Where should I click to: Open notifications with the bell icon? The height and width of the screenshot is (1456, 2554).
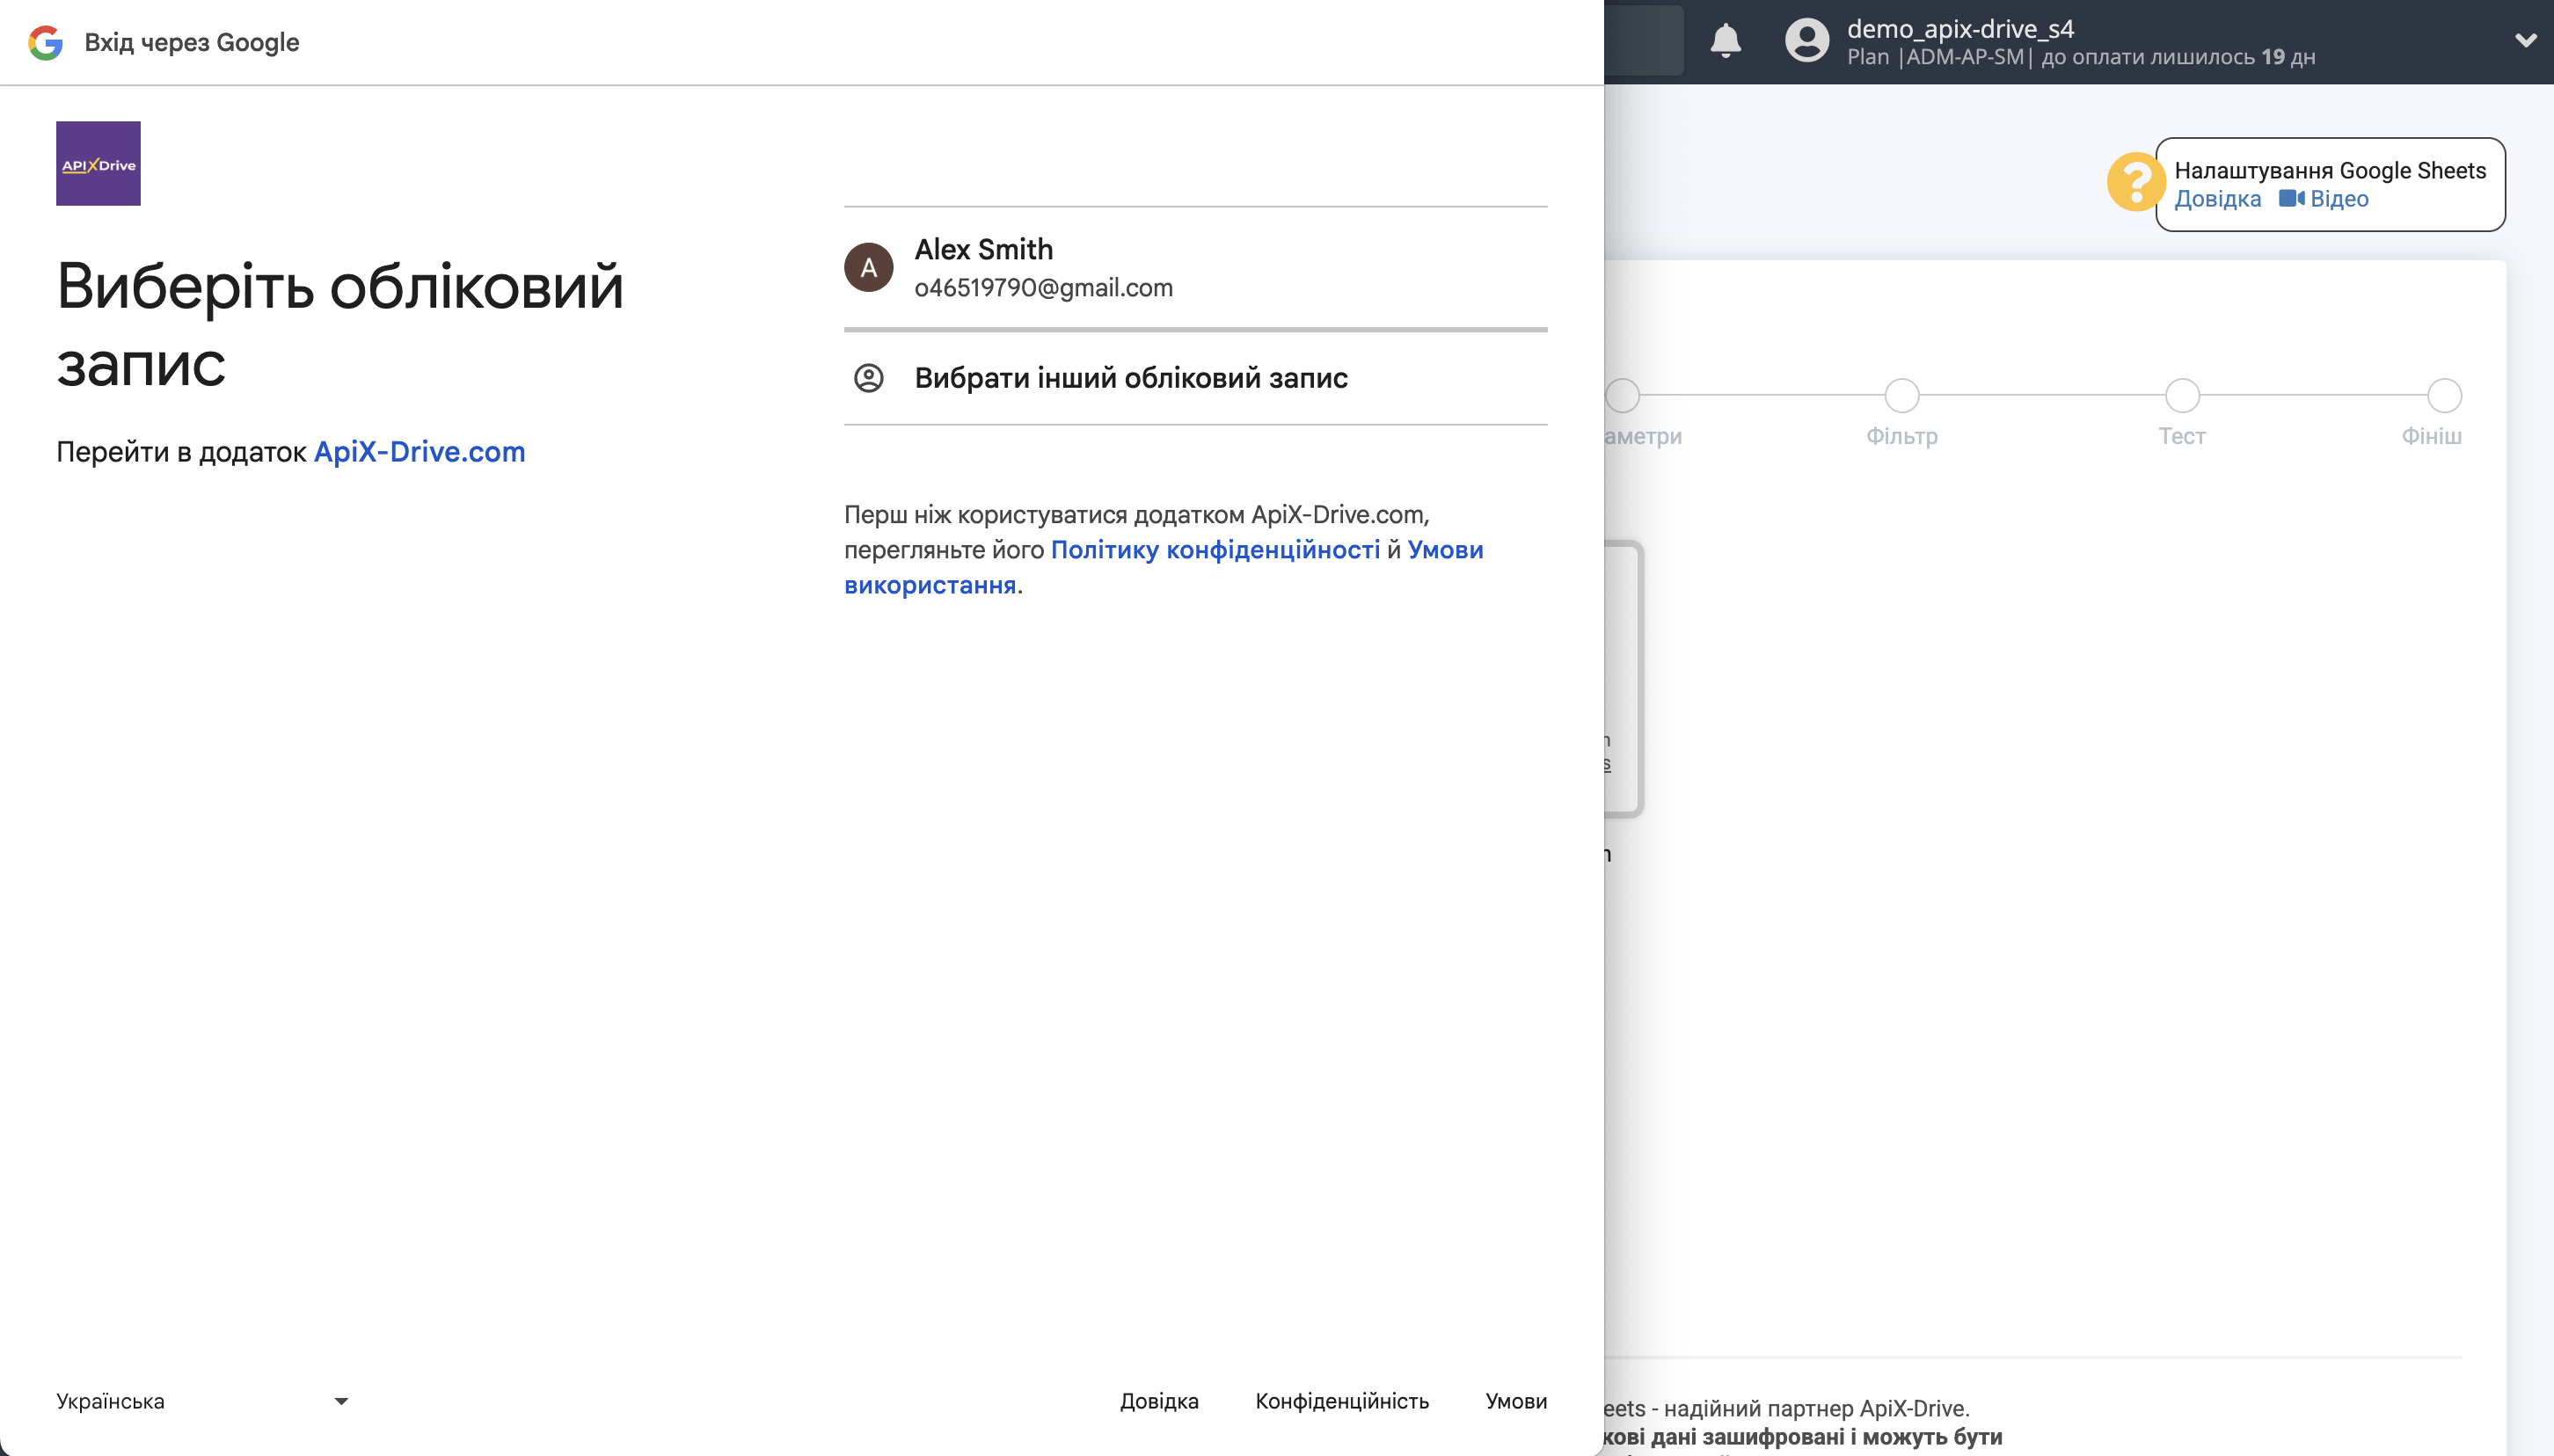(x=1725, y=41)
